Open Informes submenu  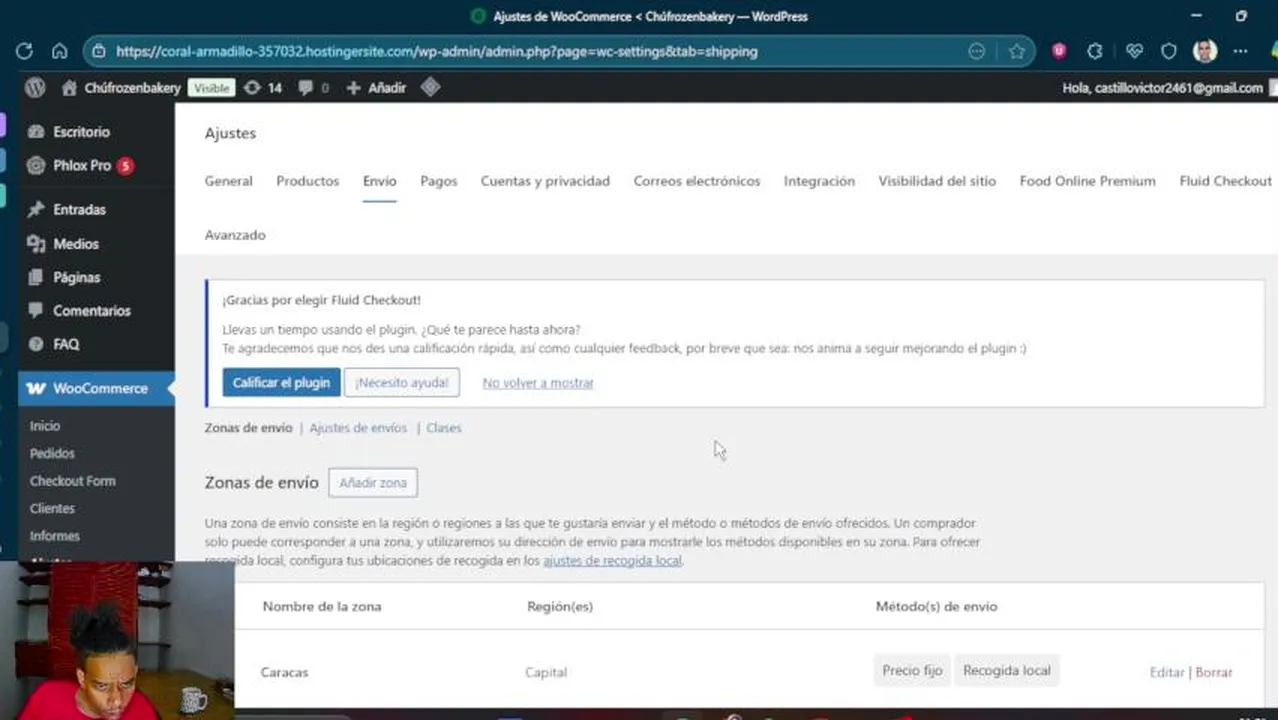54,536
